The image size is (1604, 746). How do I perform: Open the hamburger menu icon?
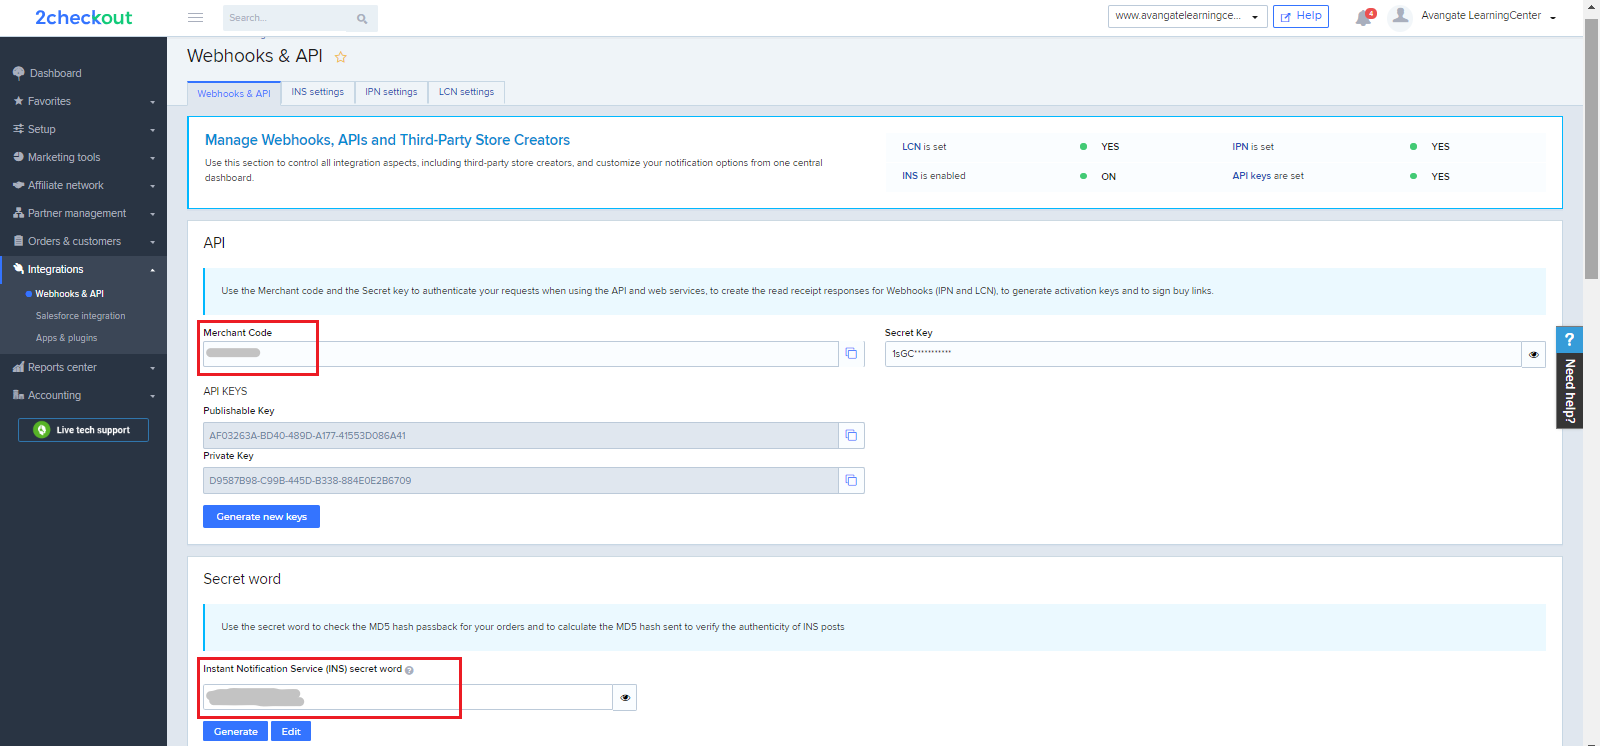(196, 18)
